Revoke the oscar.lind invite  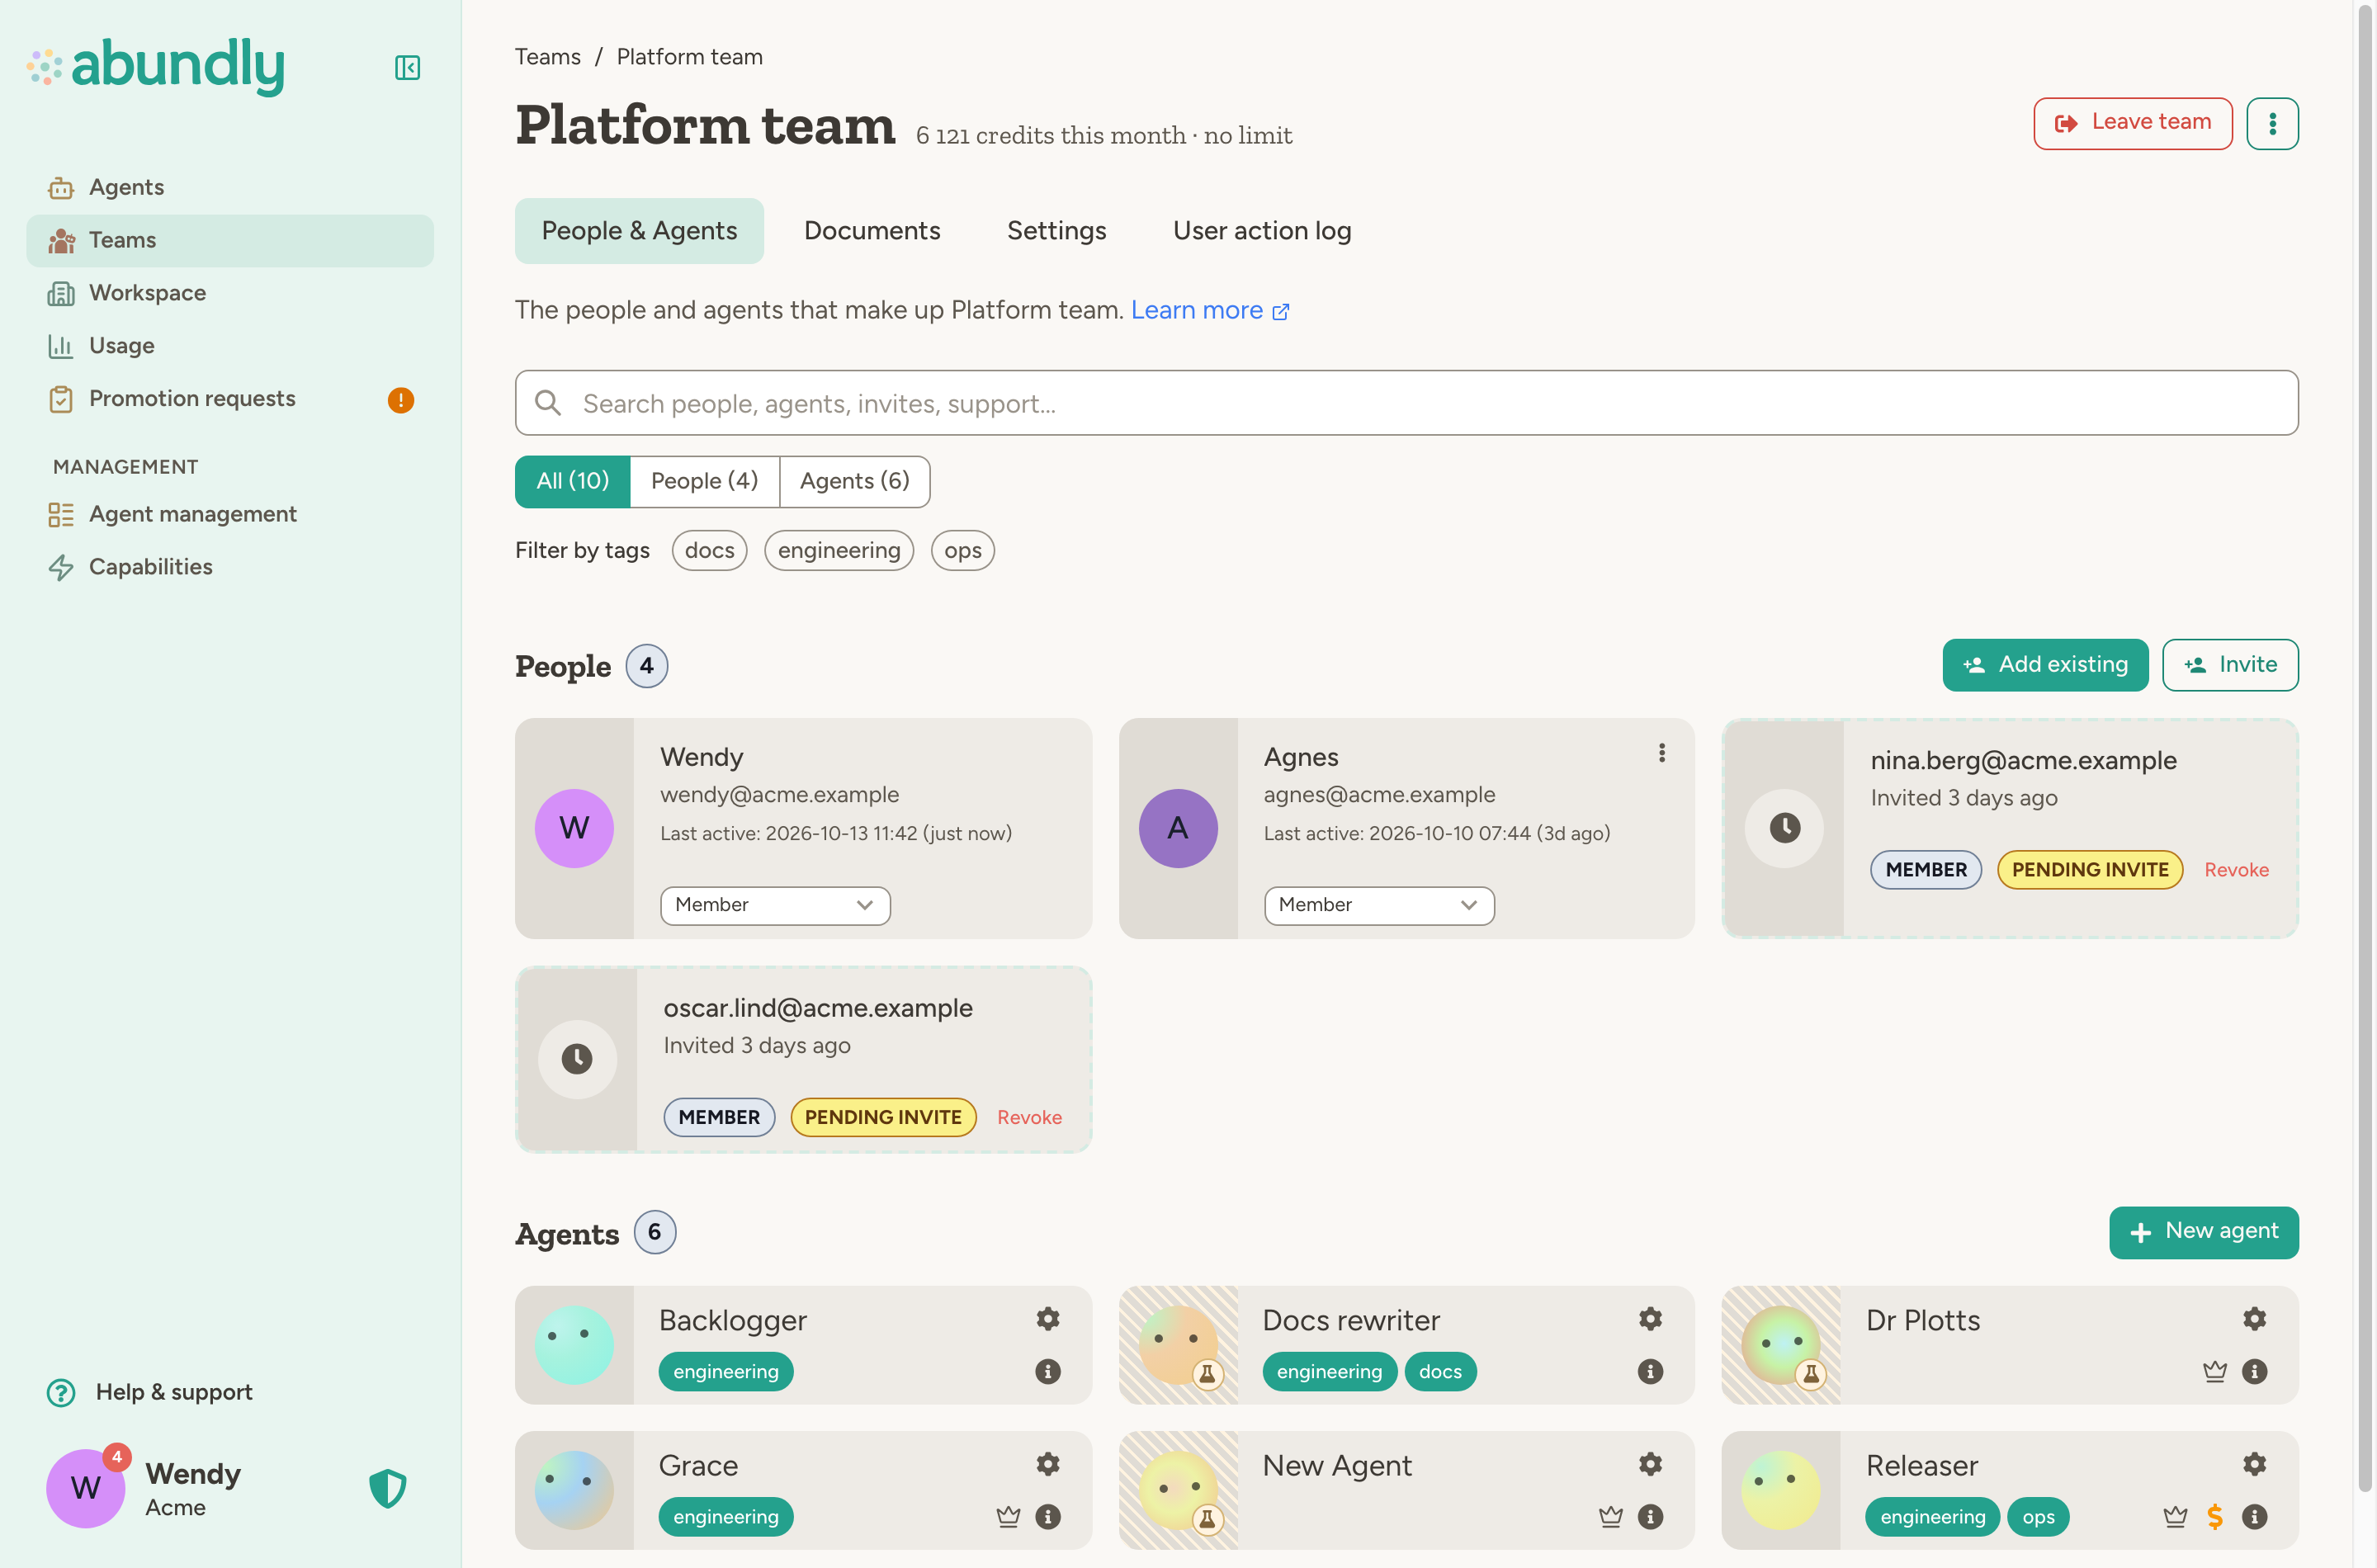(x=1029, y=1117)
